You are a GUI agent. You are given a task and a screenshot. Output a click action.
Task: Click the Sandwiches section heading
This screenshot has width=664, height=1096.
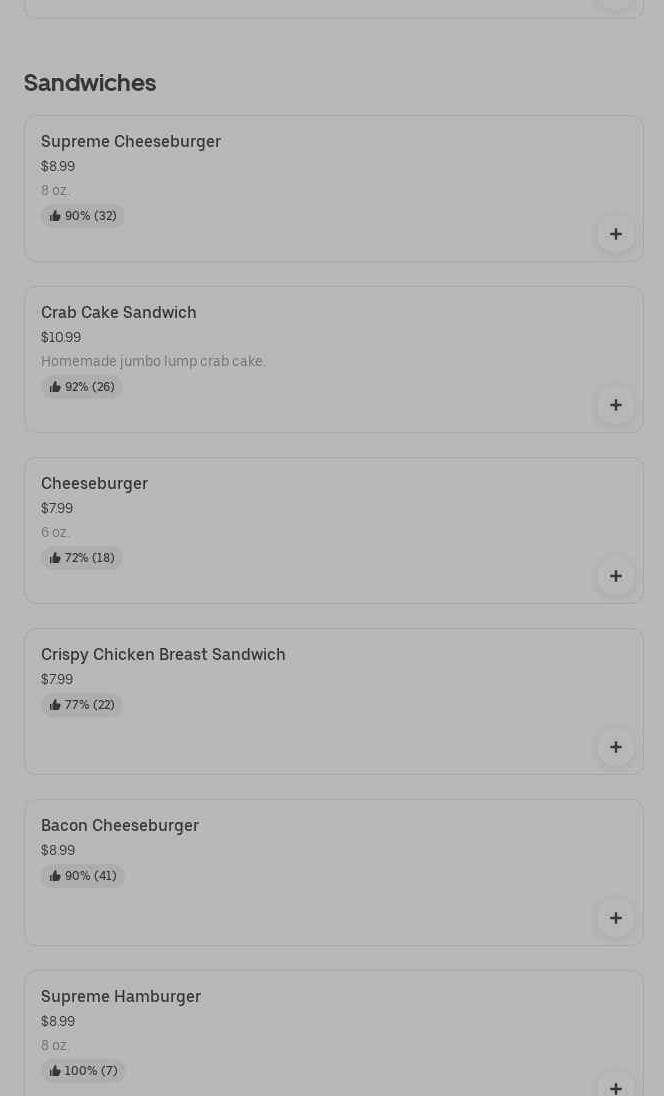90,83
